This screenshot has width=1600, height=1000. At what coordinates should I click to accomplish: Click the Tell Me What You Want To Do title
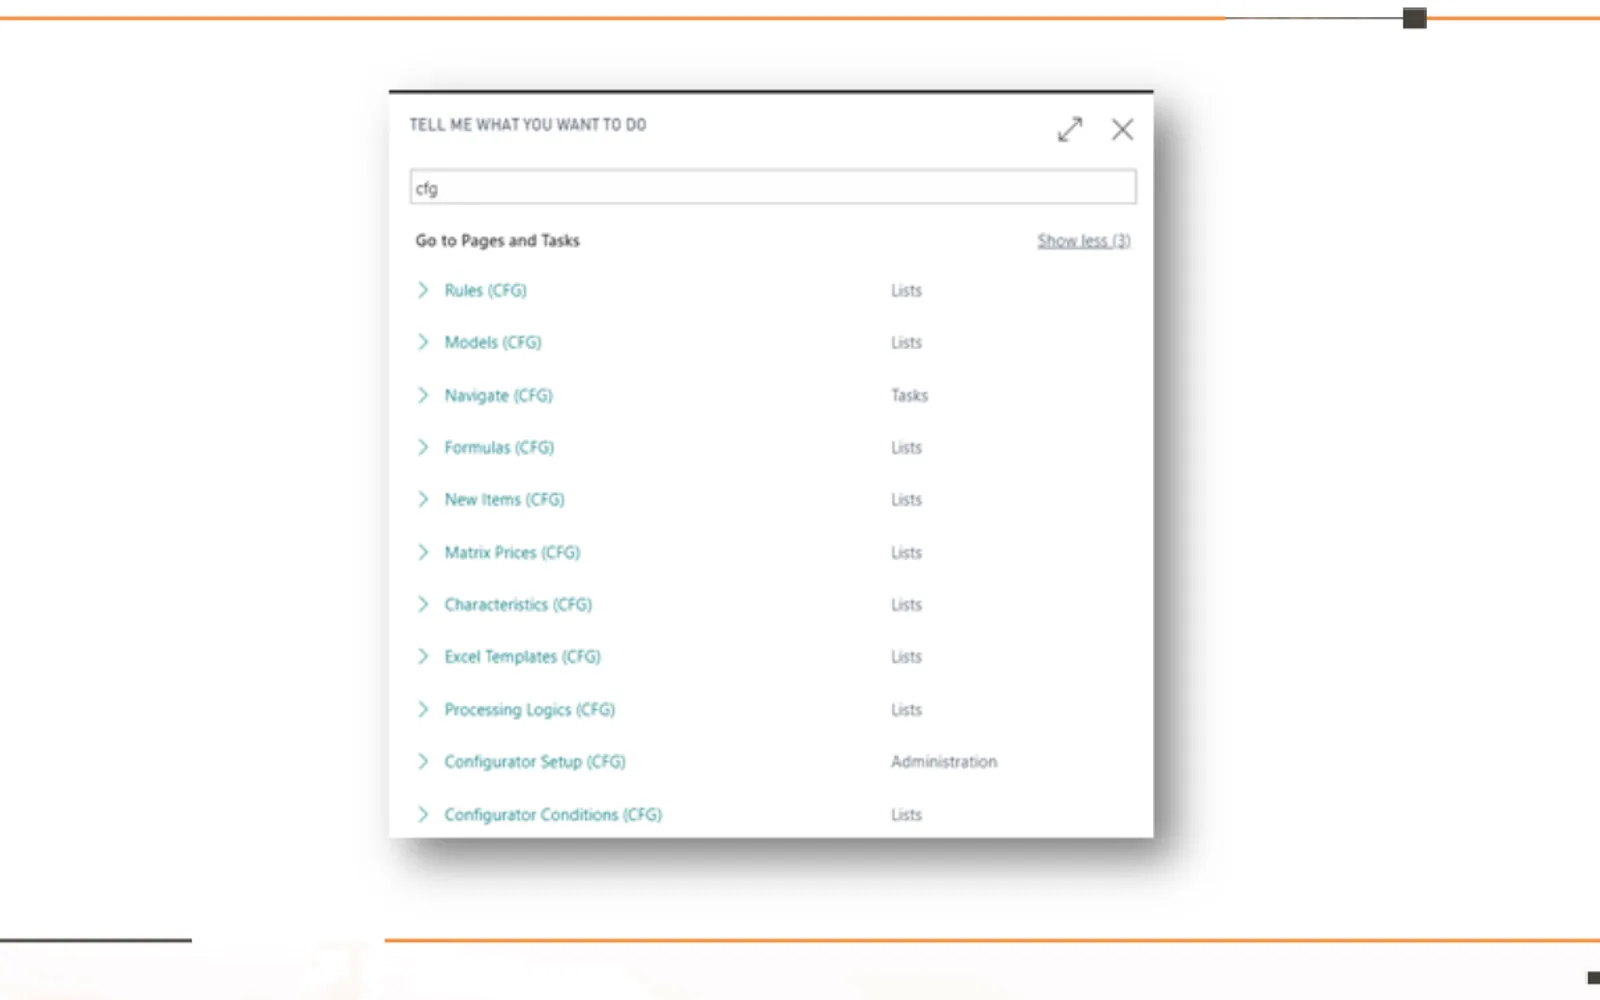[527, 125]
